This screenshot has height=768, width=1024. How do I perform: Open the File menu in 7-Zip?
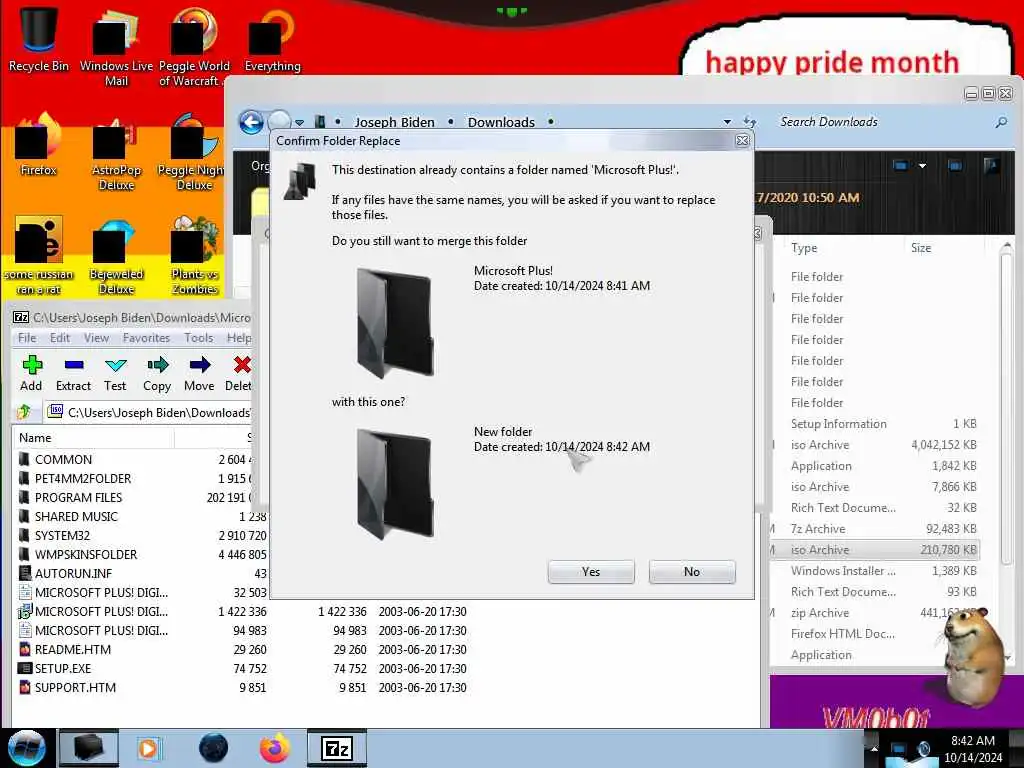pyautogui.click(x=27, y=338)
